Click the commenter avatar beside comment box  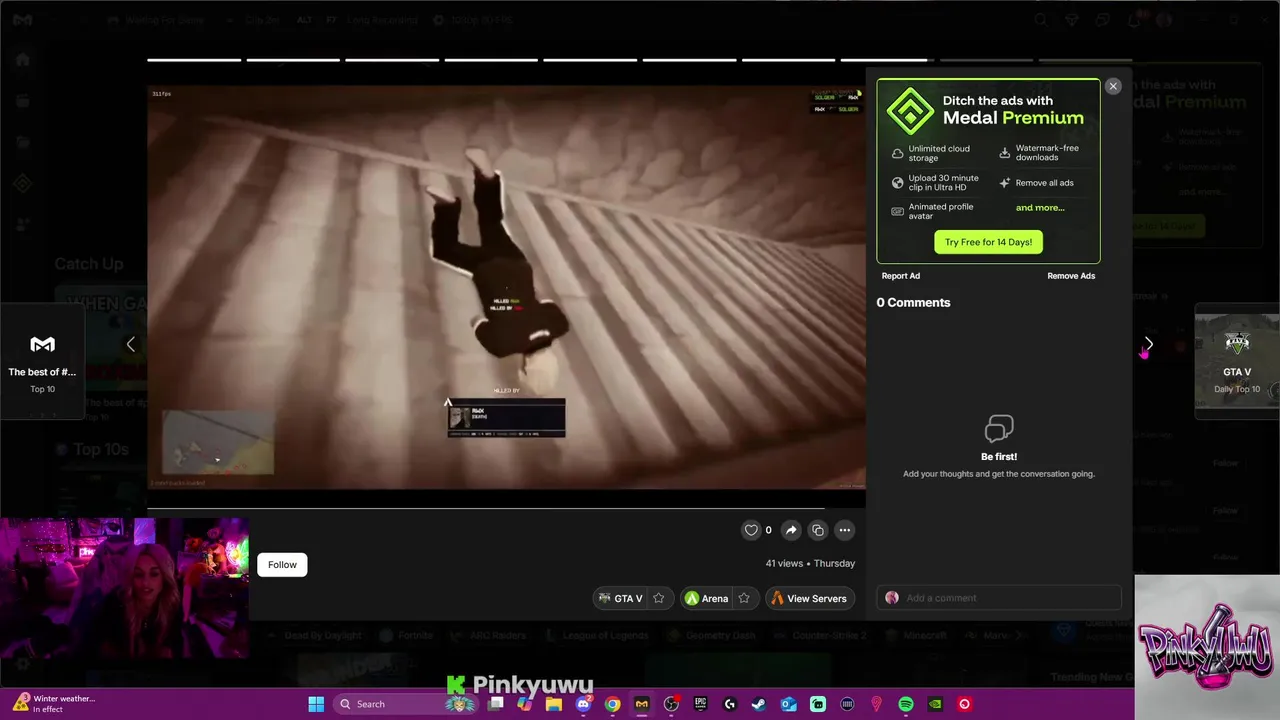tap(892, 598)
